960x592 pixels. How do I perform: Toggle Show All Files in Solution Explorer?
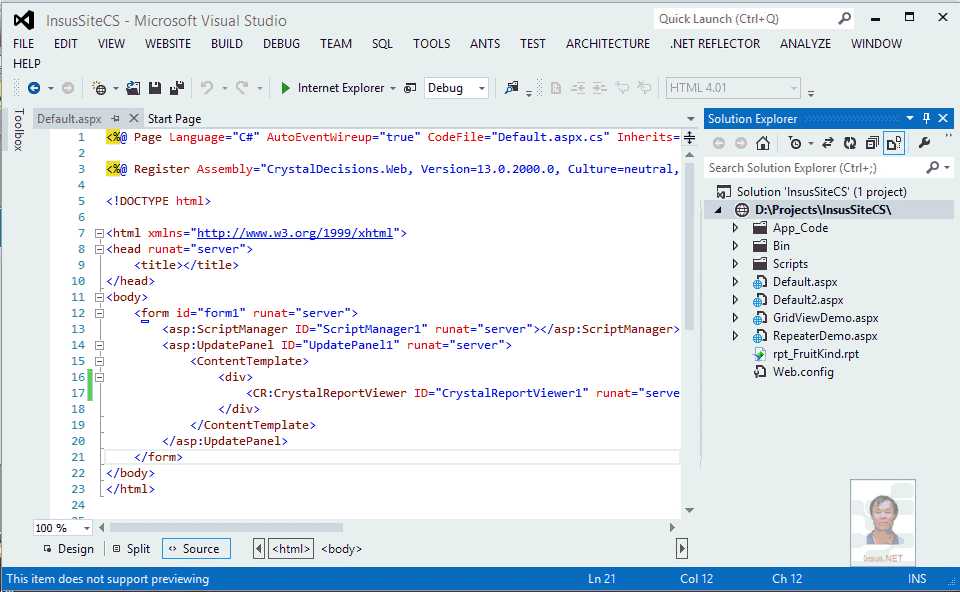click(x=893, y=143)
